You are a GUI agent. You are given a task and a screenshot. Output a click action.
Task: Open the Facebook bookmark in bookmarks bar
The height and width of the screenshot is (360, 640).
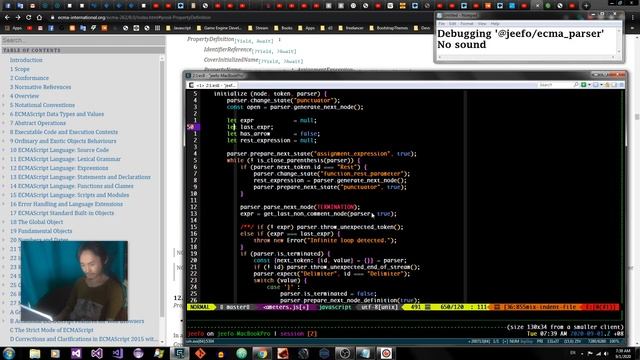51,28
